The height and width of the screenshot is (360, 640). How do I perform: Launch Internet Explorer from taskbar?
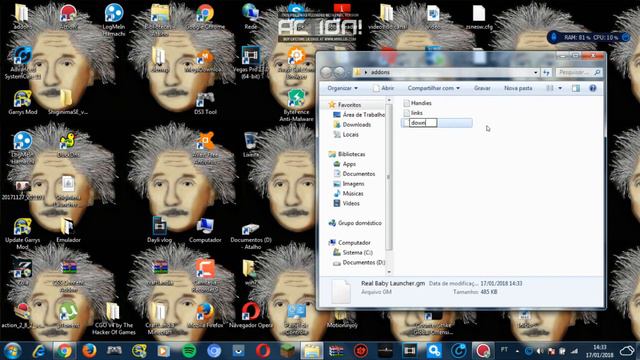click(39, 351)
